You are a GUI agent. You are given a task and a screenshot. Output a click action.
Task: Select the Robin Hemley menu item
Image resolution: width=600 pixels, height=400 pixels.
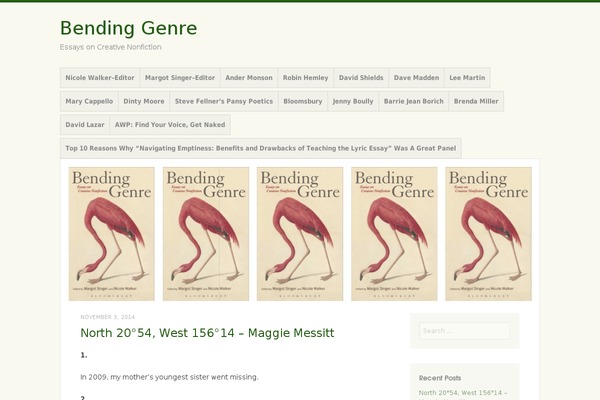(305, 77)
